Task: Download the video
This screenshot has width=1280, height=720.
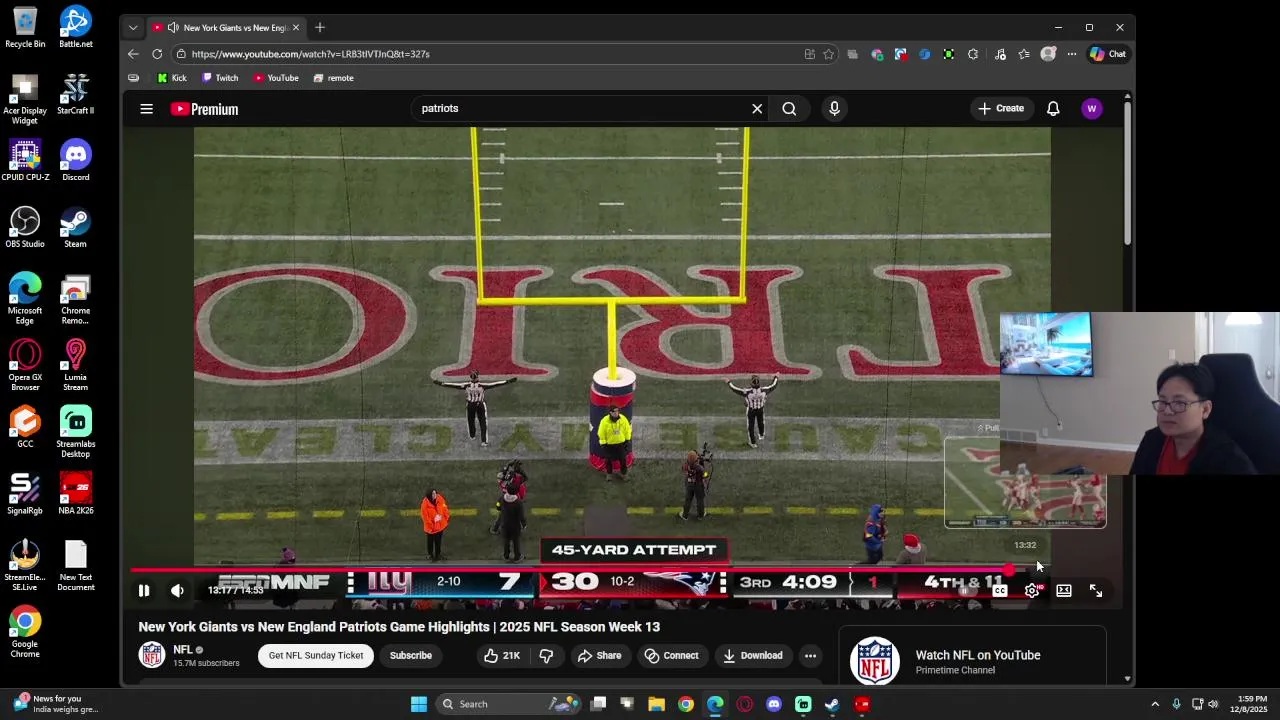Action: coord(752,655)
